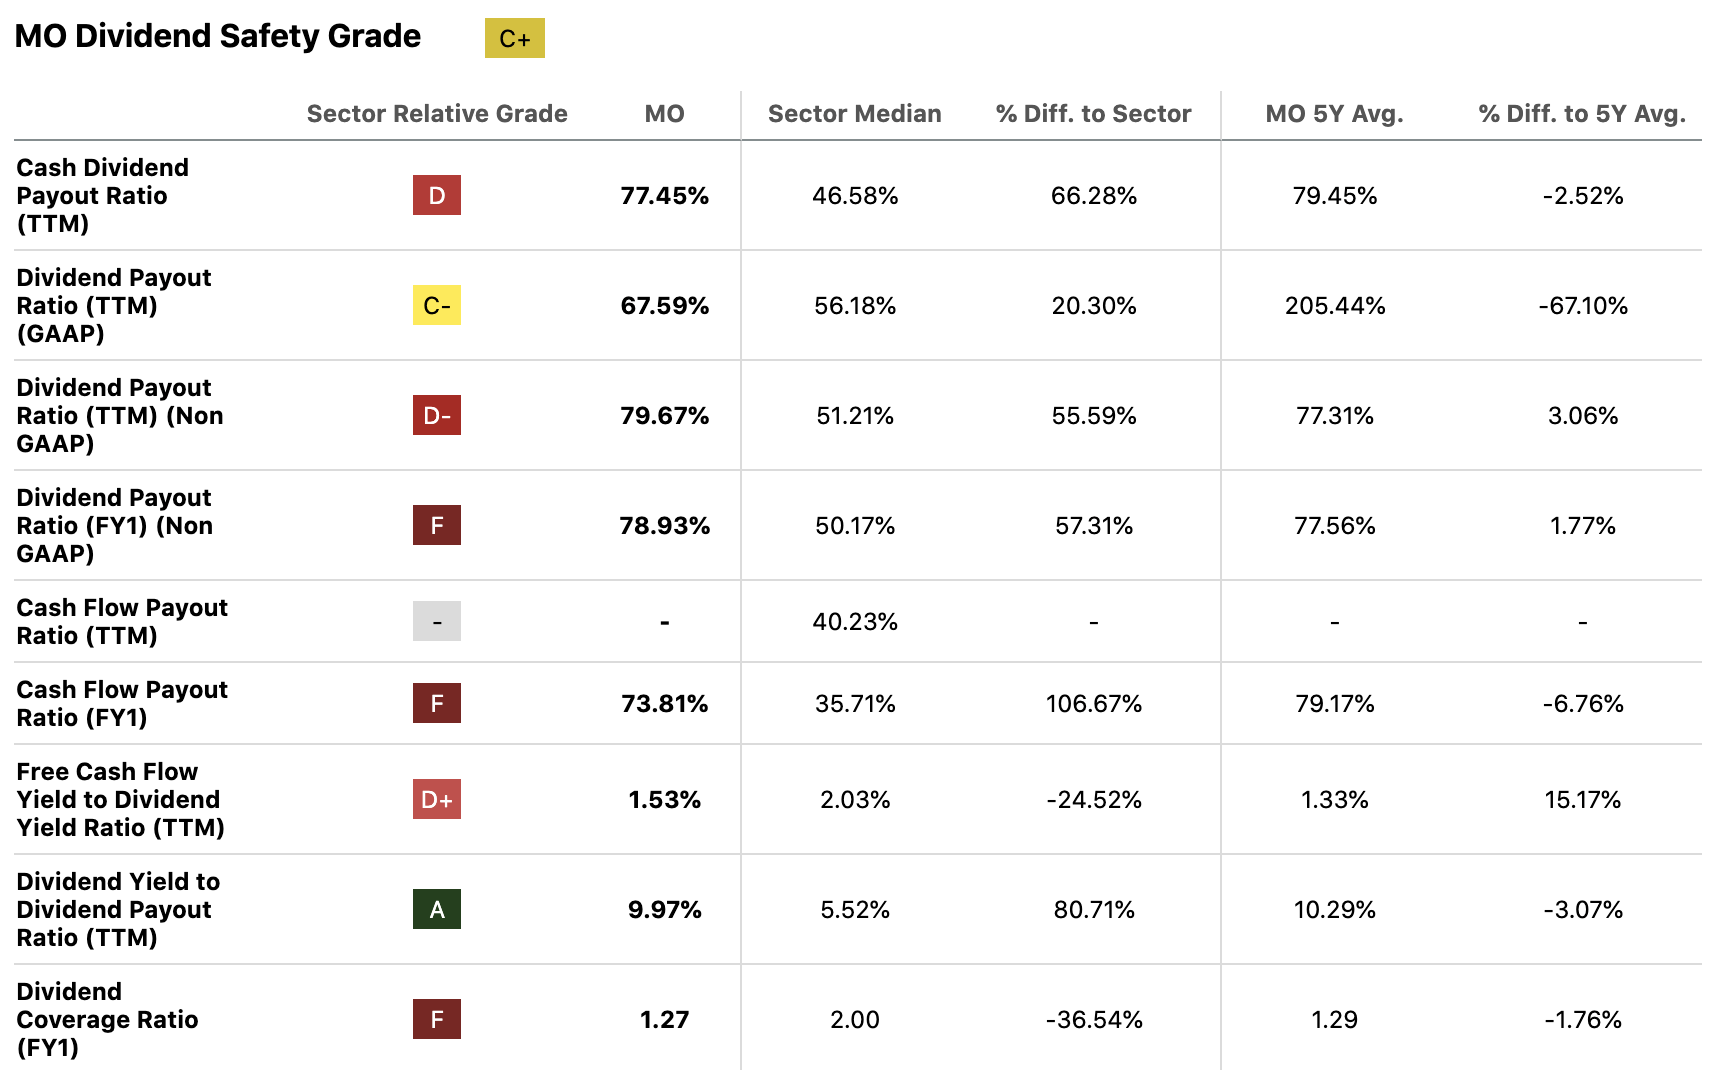Click the F grade badge for Cash Flow Payout Ratio (FY1)
This screenshot has height=1070, width=1734.
point(436,703)
